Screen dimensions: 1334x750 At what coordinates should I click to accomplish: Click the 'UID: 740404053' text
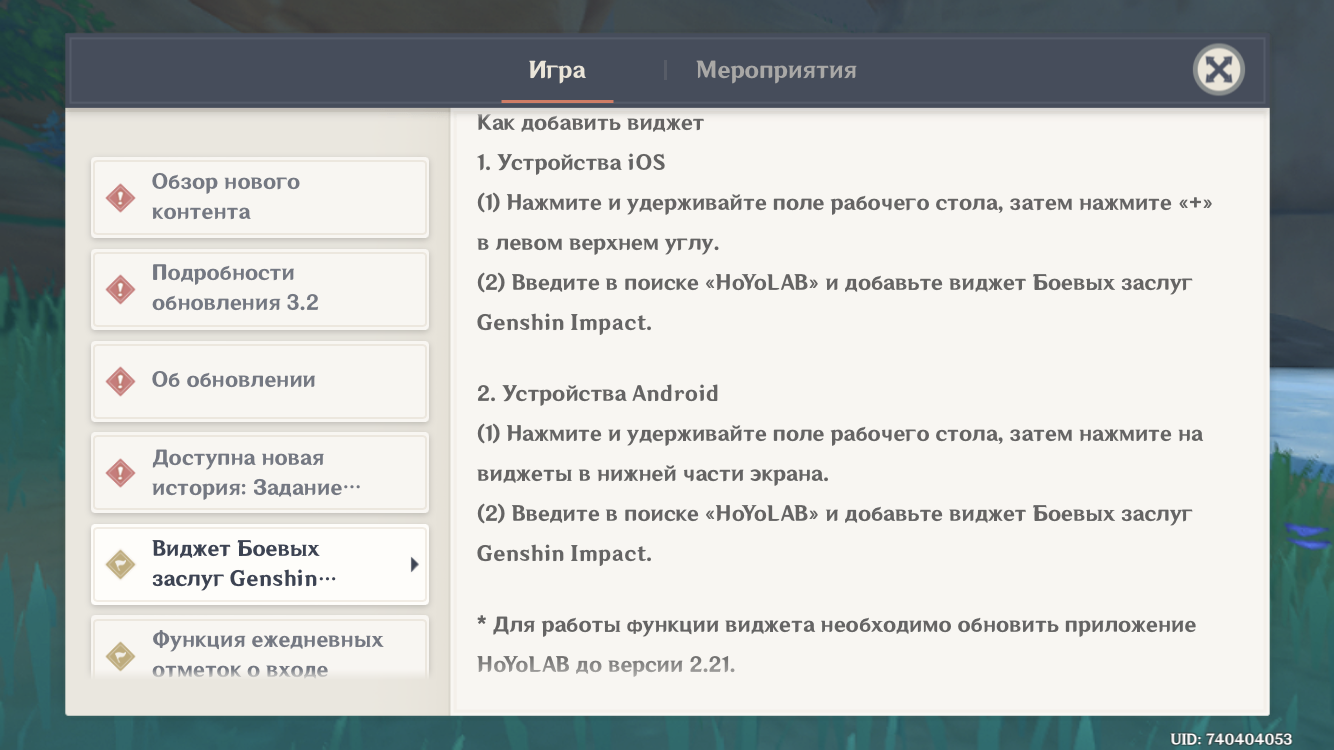1231,739
